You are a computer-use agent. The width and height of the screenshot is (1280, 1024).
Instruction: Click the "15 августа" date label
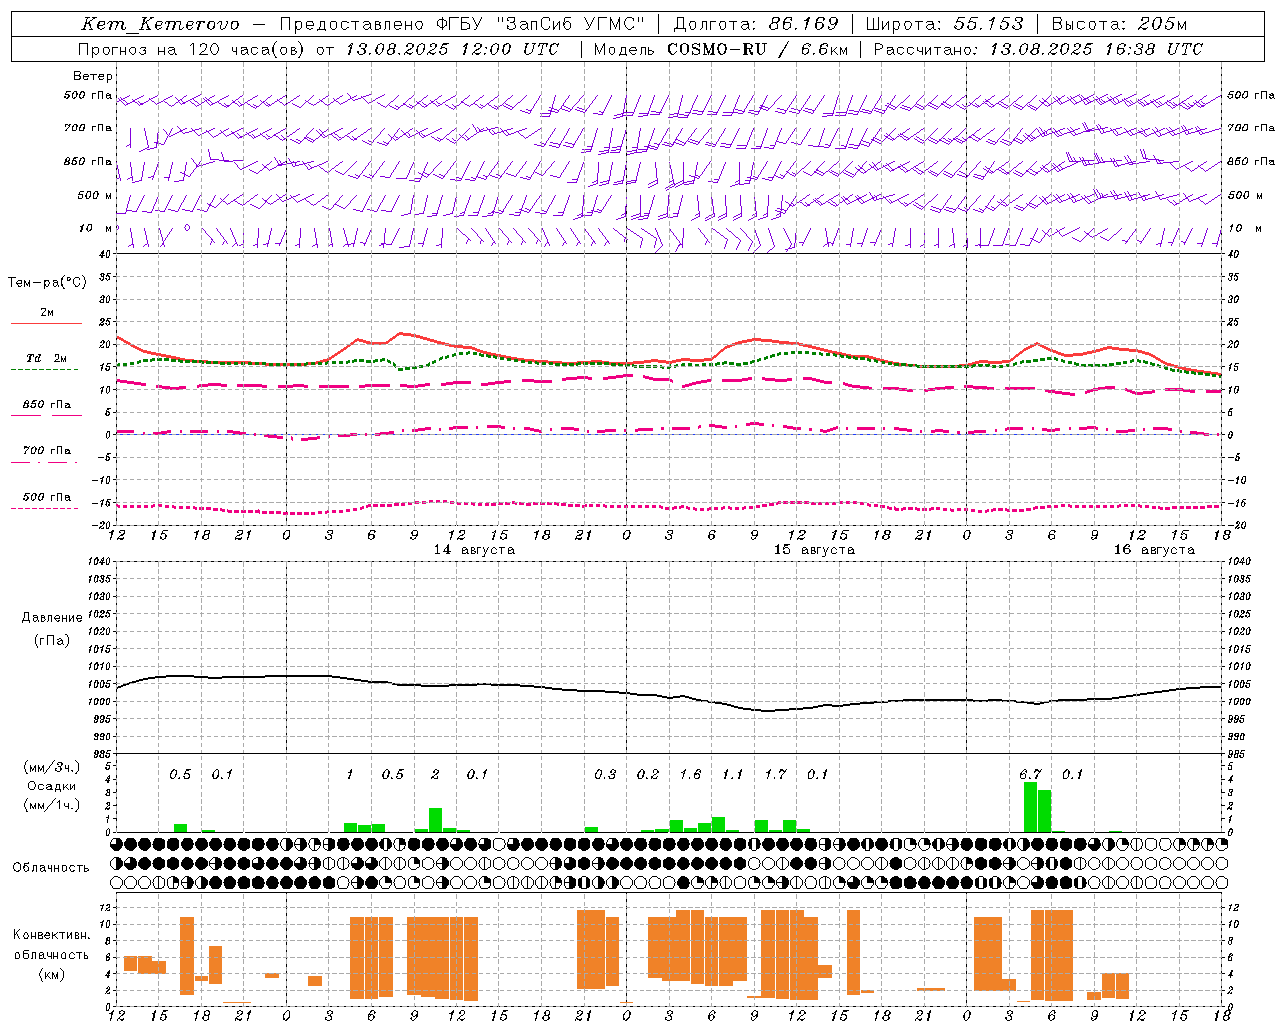tap(814, 550)
